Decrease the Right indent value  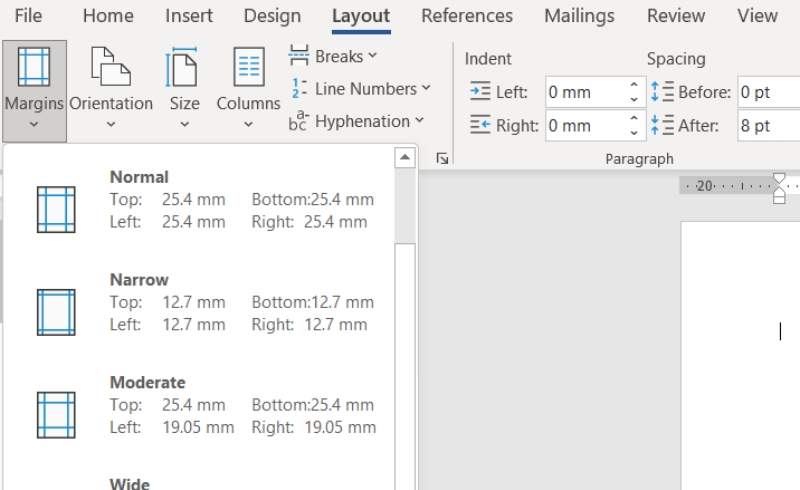pyautogui.click(x=634, y=133)
